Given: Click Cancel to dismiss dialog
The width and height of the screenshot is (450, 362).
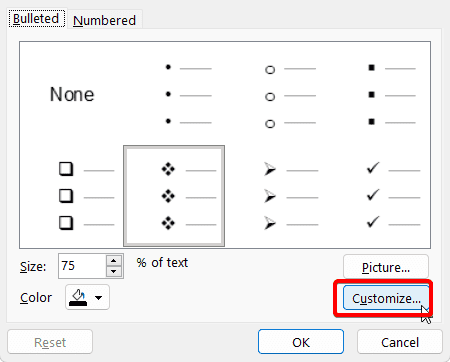Looking at the screenshot, I should (400, 342).
